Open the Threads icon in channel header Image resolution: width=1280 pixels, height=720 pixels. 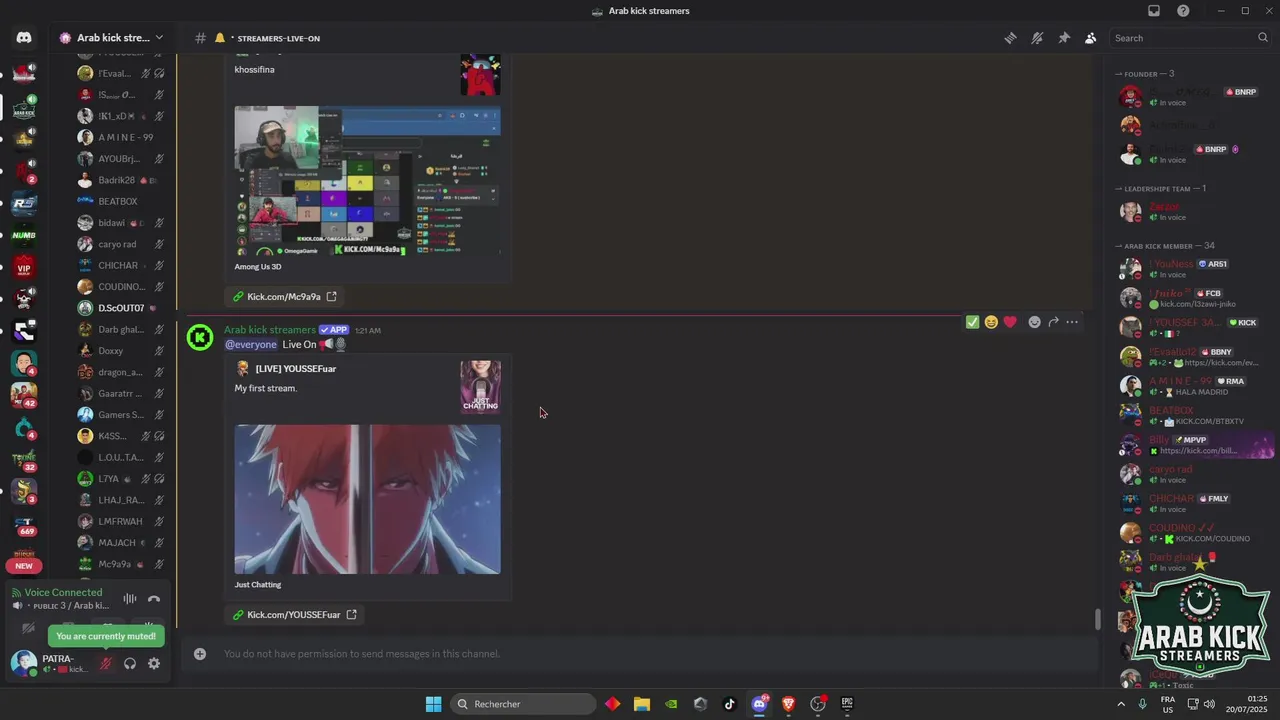click(x=1011, y=38)
